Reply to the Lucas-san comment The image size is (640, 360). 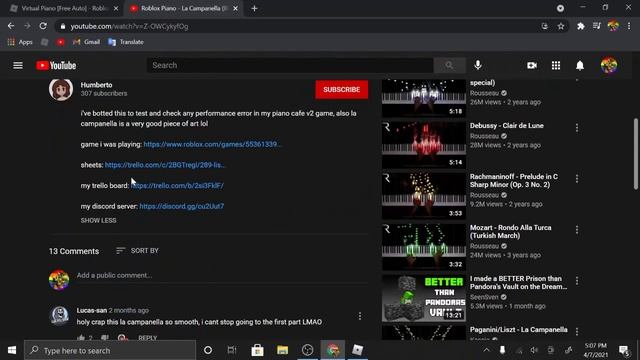148,338
